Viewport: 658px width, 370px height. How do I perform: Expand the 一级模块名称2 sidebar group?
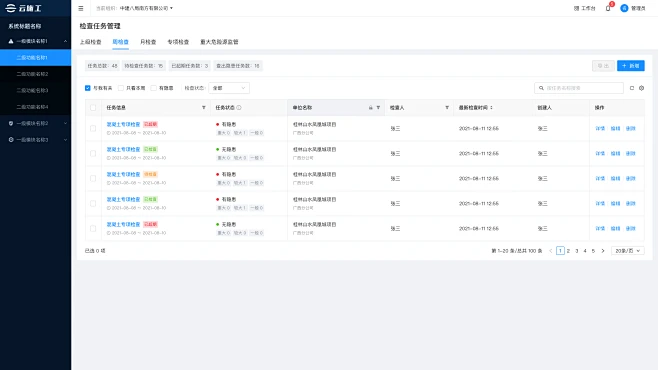pos(65,123)
